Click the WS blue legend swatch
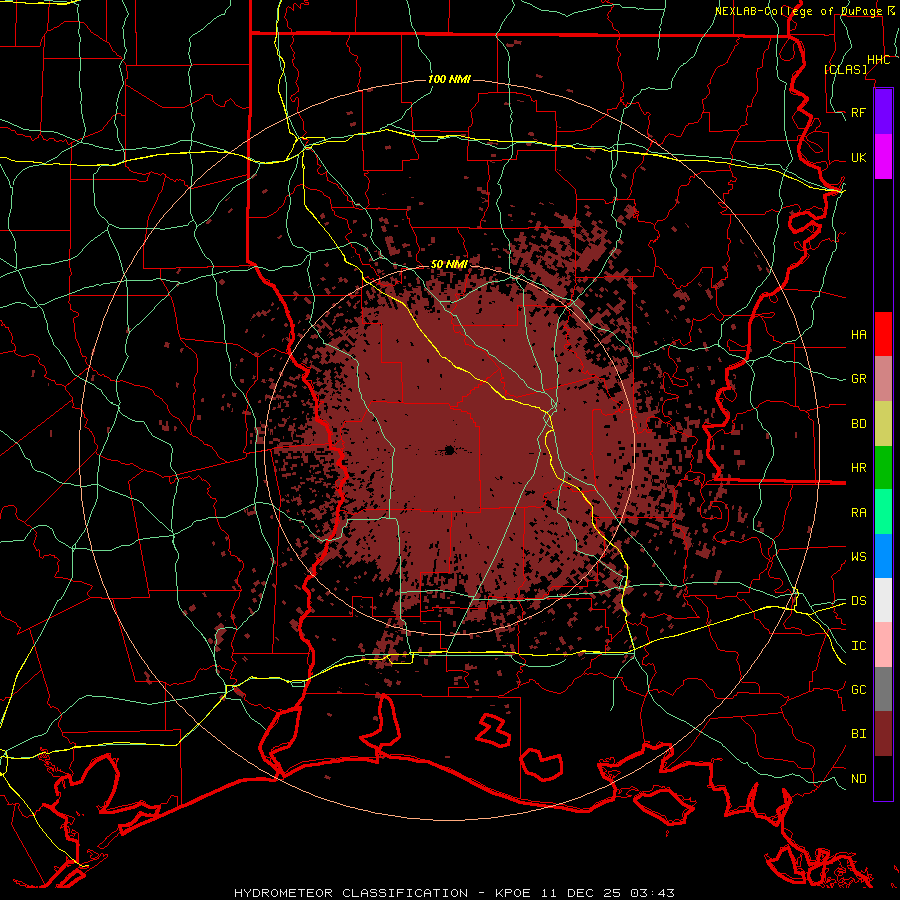Image resolution: width=900 pixels, height=900 pixels. [883, 556]
